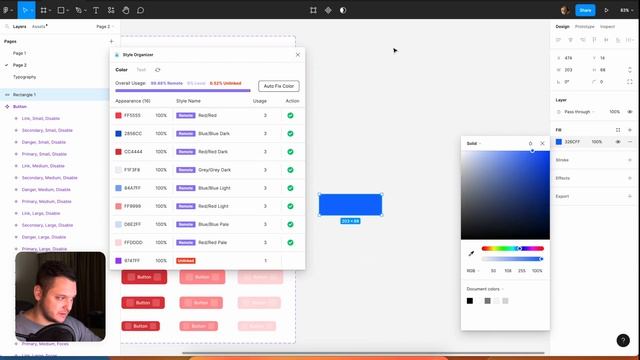Open the Page 2 dropdown in Layers header
This screenshot has width=640, height=360.
point(105,27)
